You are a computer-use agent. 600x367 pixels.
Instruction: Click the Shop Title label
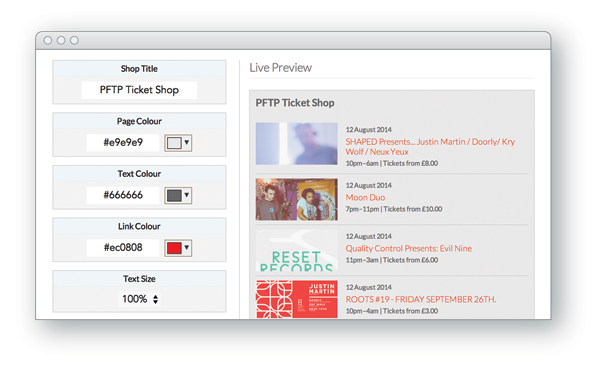[139, 69]
